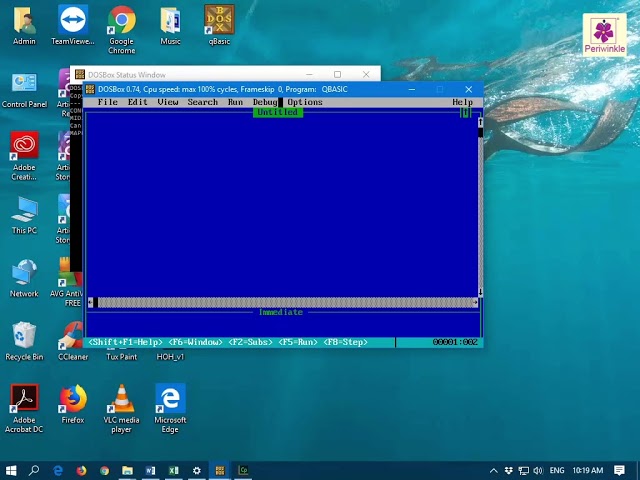Open the Run menu in QBasic
The width and height of the screenshot is (640, 480).
(236, 102)
